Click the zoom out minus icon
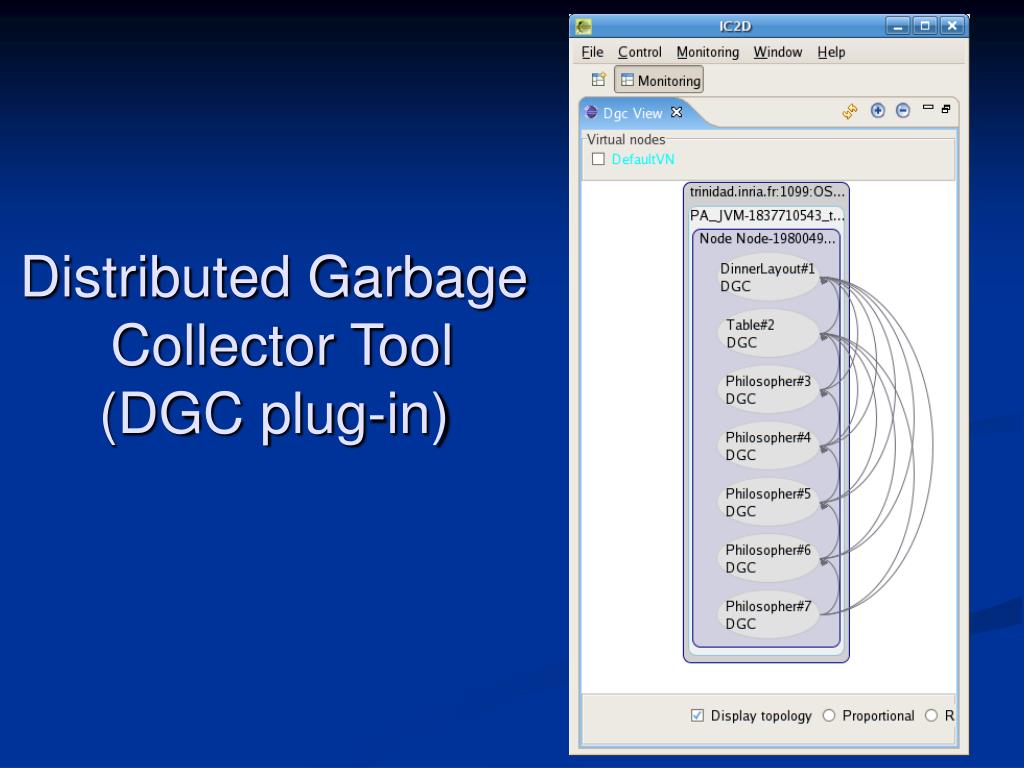Screen dimensions: 1024x768 903,111
